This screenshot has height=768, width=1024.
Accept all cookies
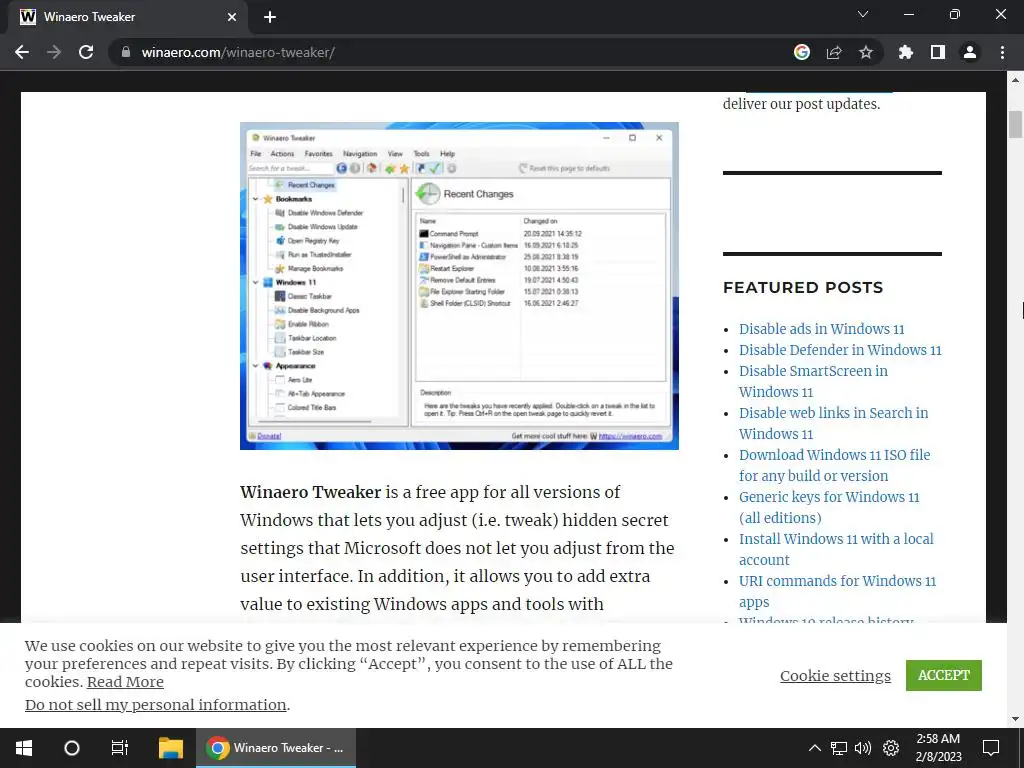coord(944,675)
